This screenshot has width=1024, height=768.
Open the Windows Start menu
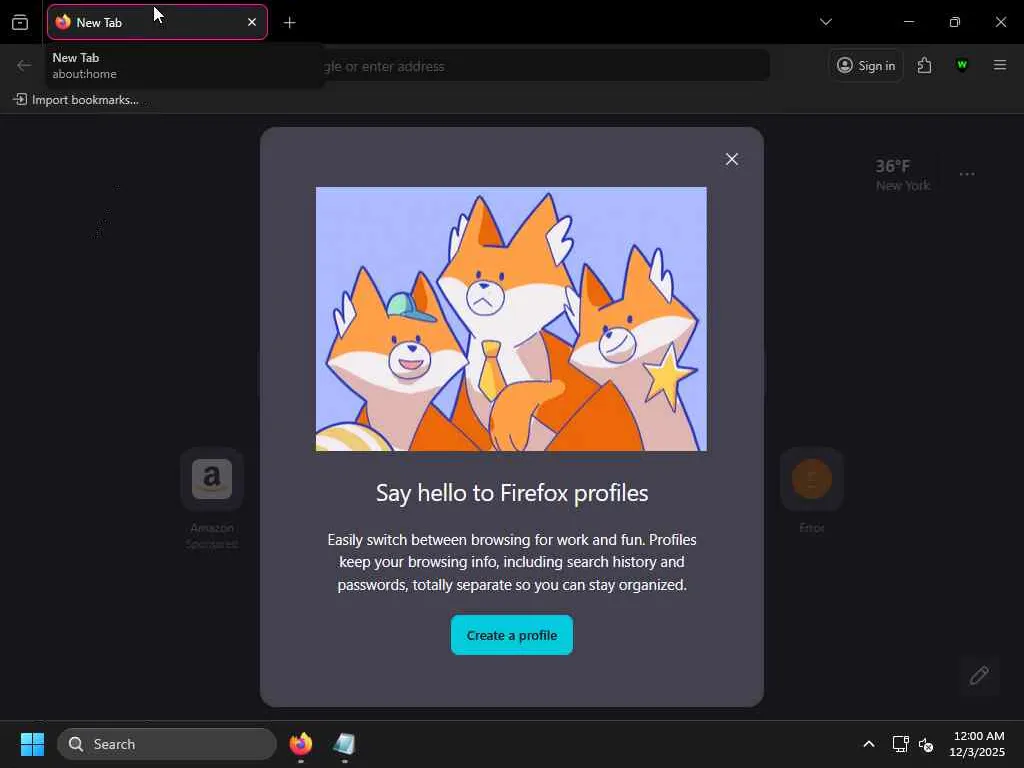coord(32,744)
